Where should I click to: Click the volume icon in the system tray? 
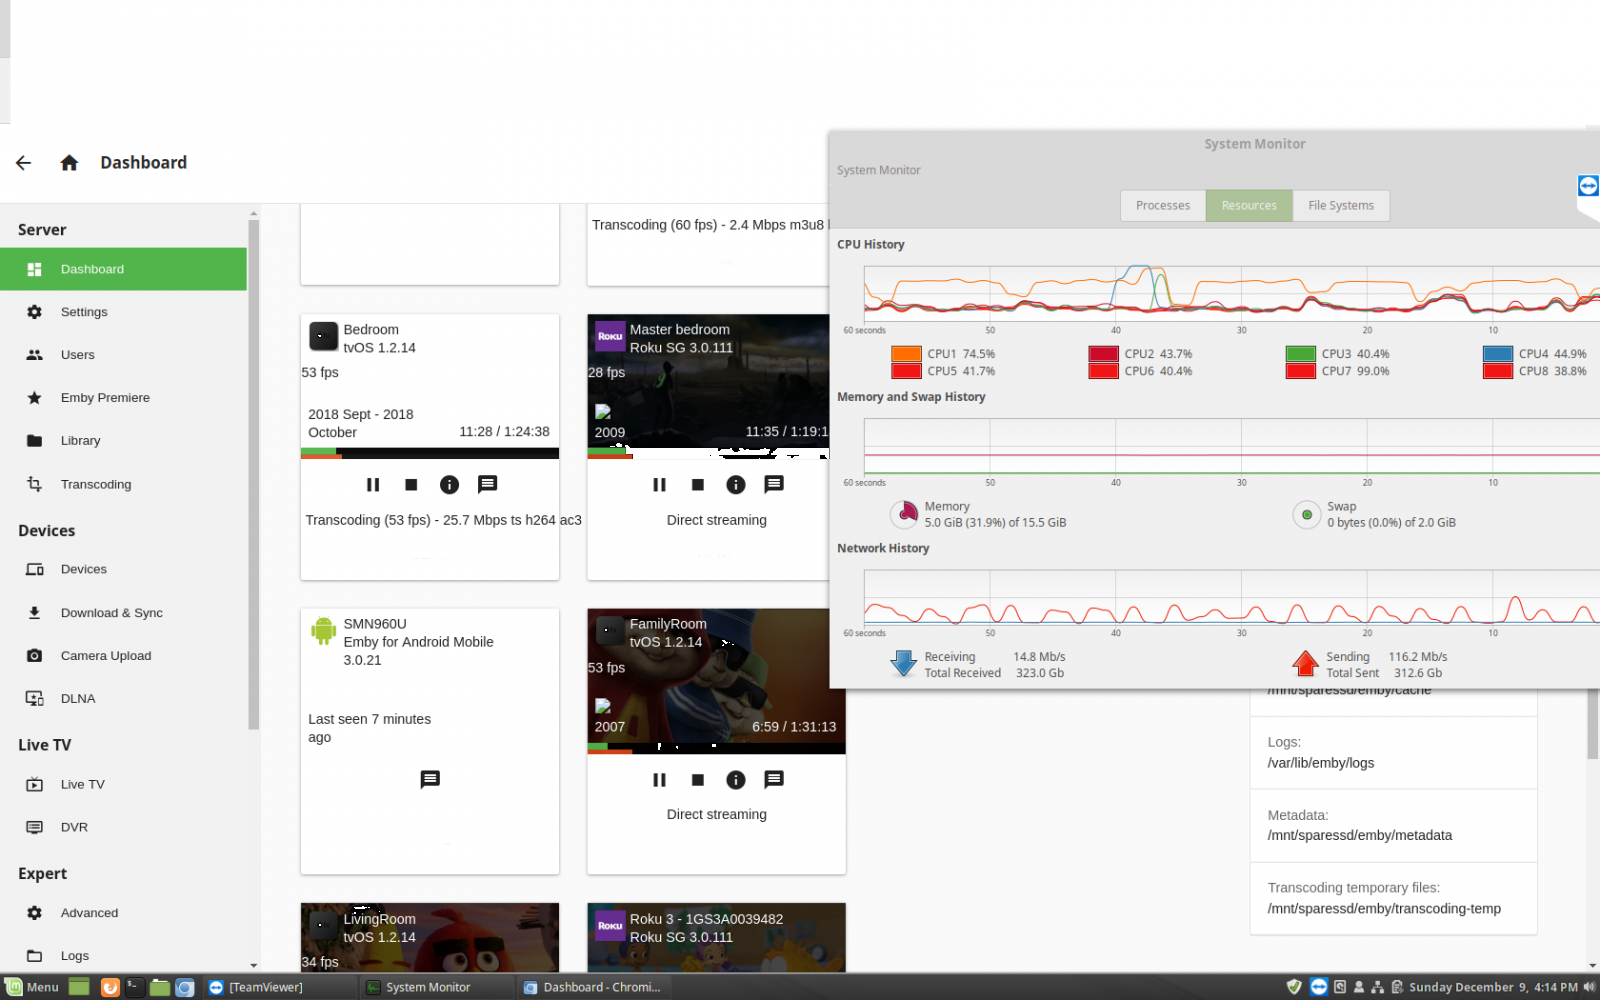(x=1588, y=987)
